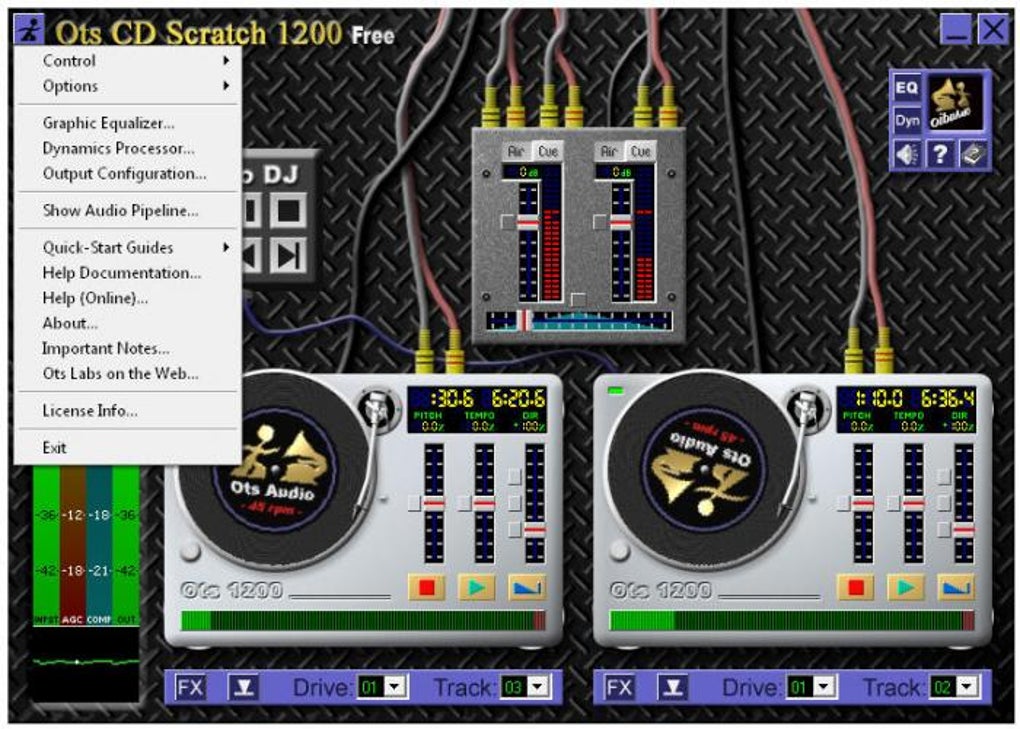Select Show Audio Pipeline... menu entry
The image size is (1020, 729).
pos(128,211)
